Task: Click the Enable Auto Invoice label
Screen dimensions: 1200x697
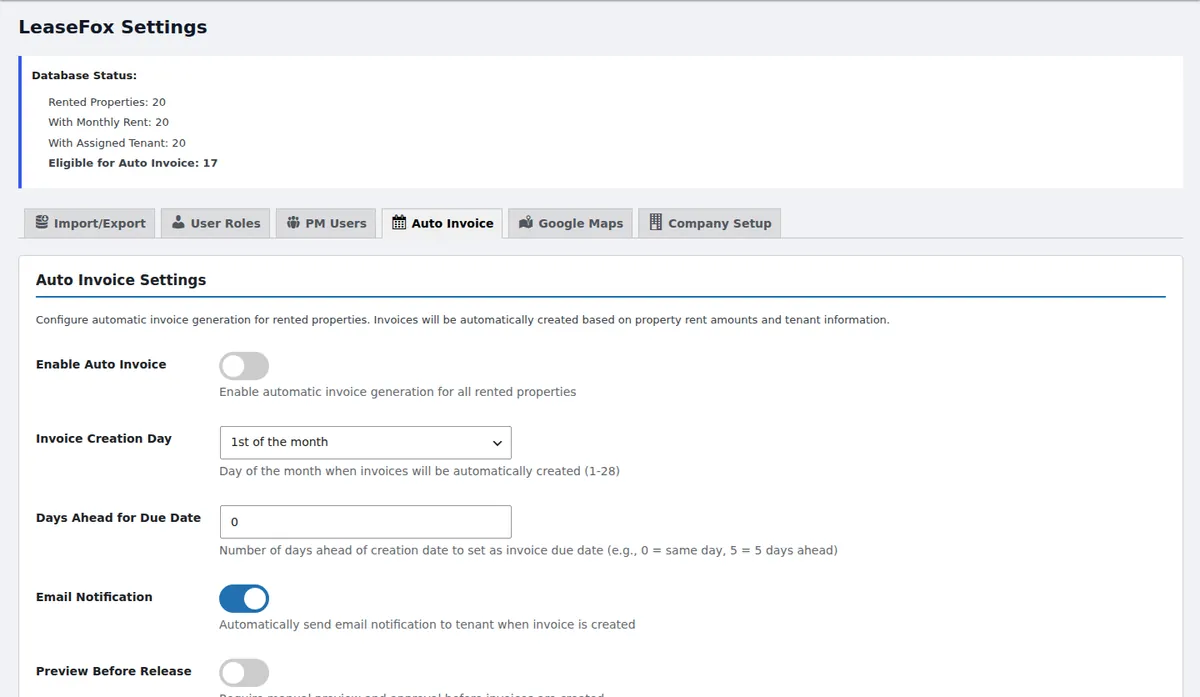Action: point(101,364)
